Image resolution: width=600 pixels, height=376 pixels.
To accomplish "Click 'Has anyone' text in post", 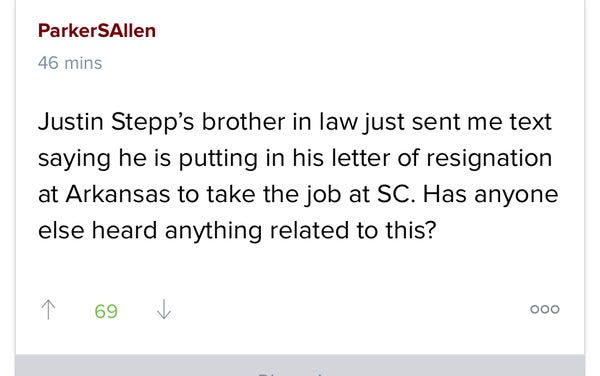I will [x=490, y=195].
